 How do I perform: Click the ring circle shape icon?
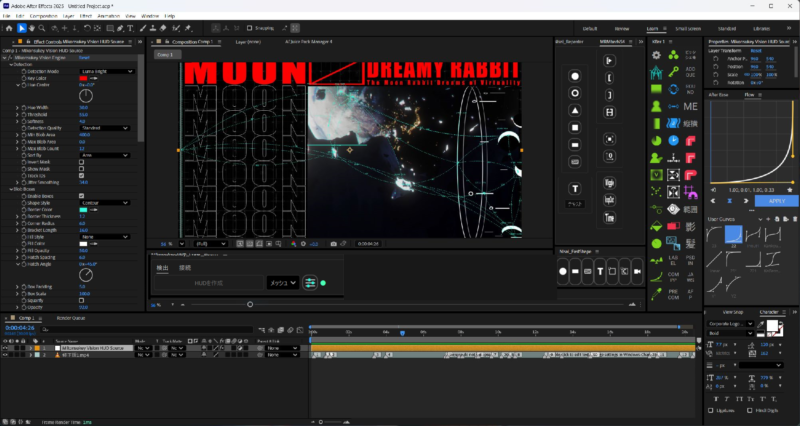(x=575, y=93)
